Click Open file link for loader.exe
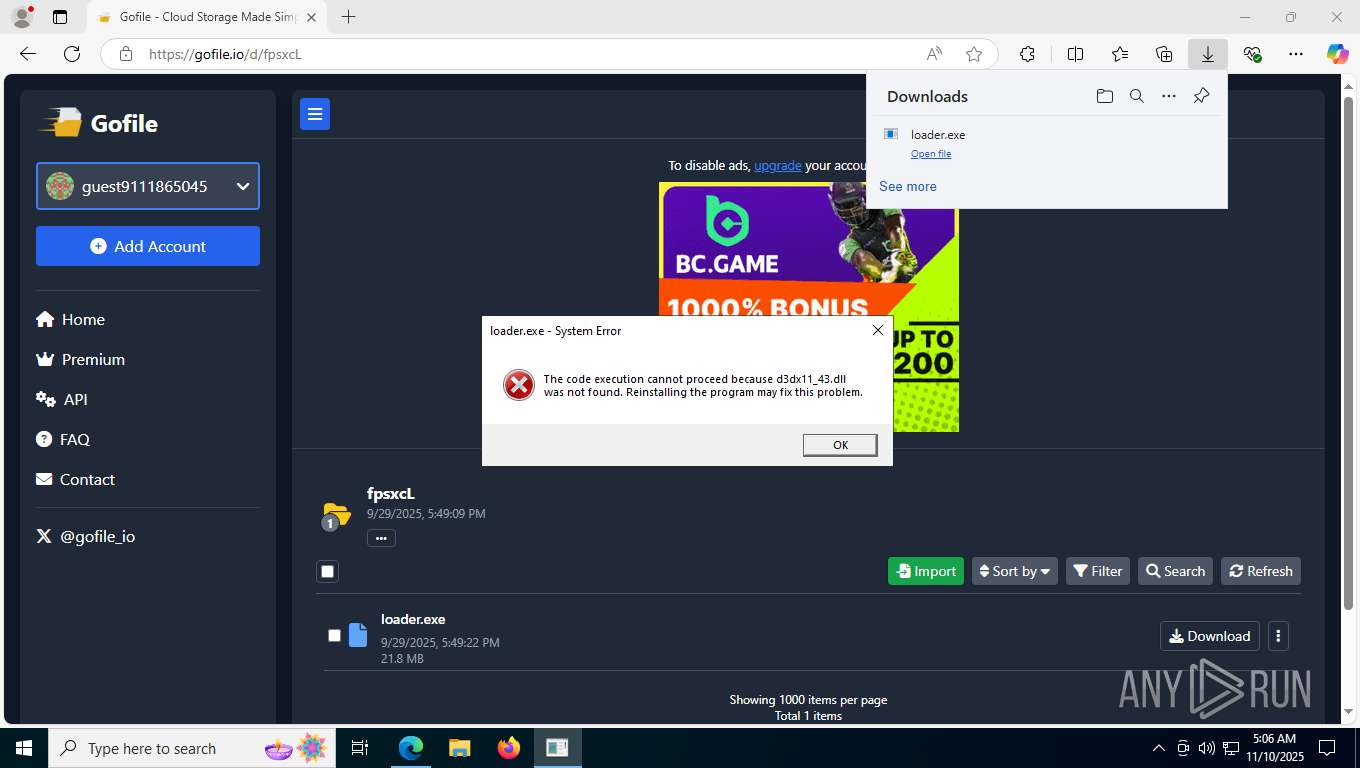 [x=931, y=154]
